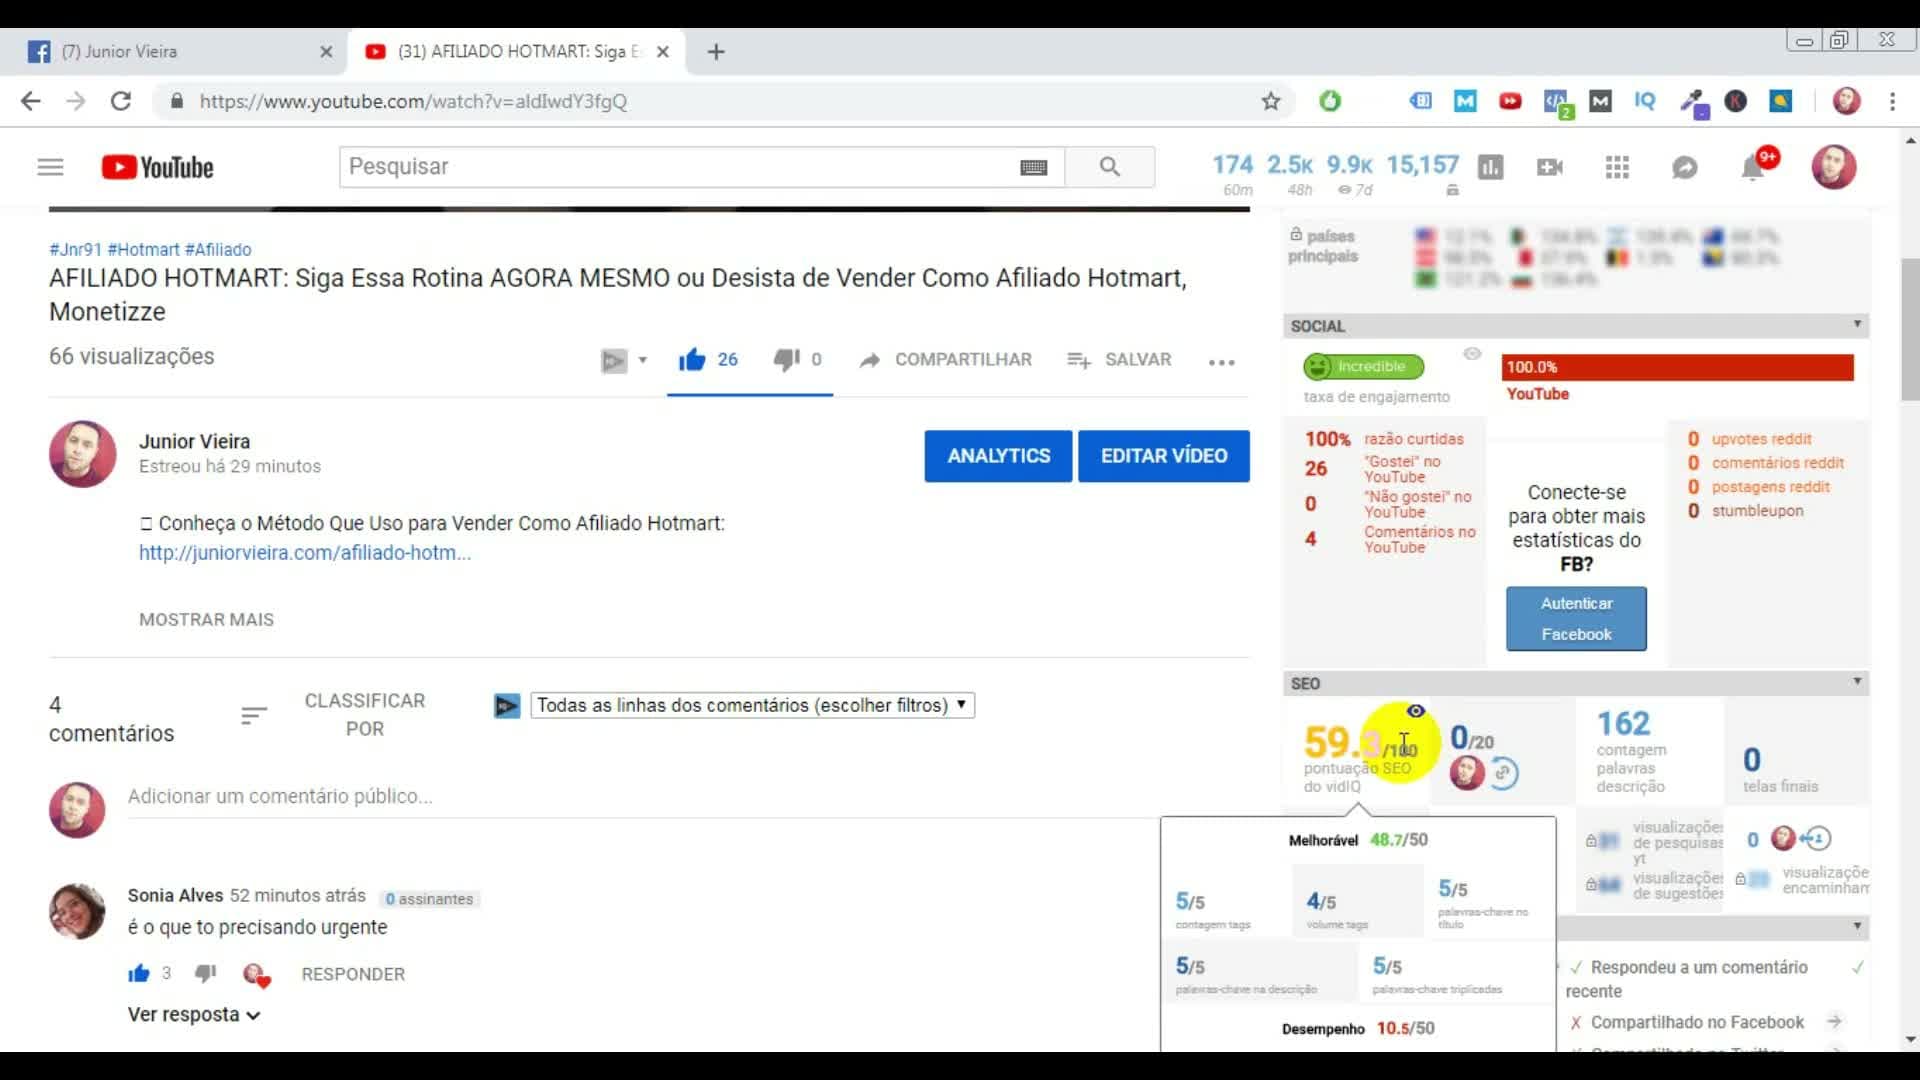This screenshot has height=1080, width=1920.
Task: Click the red 100.0% YouTube bar
Action: 1677,367
